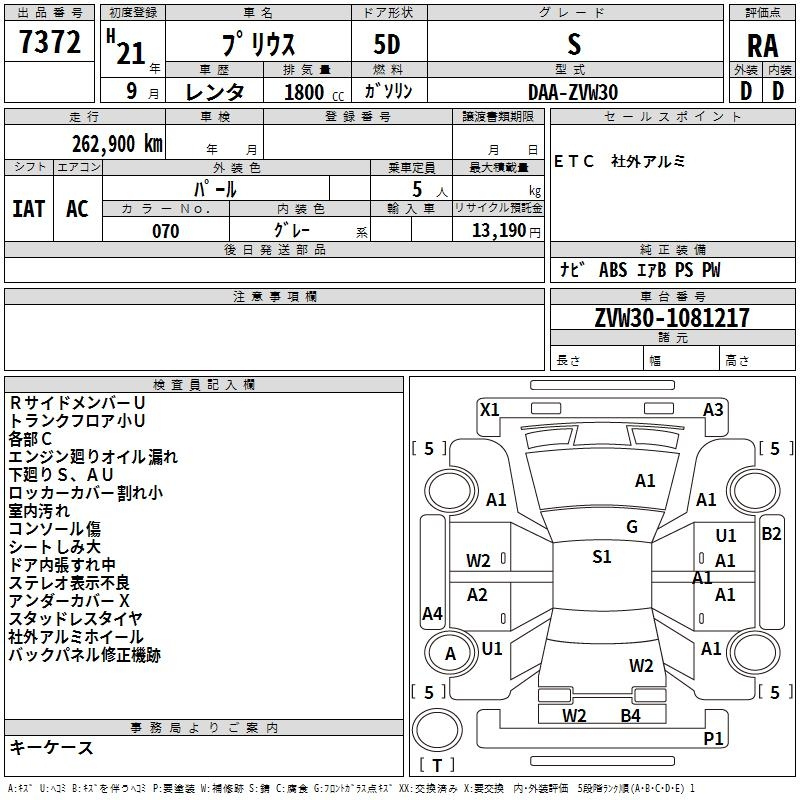
Task: Click the color number 070
Action: coord(166,231)
